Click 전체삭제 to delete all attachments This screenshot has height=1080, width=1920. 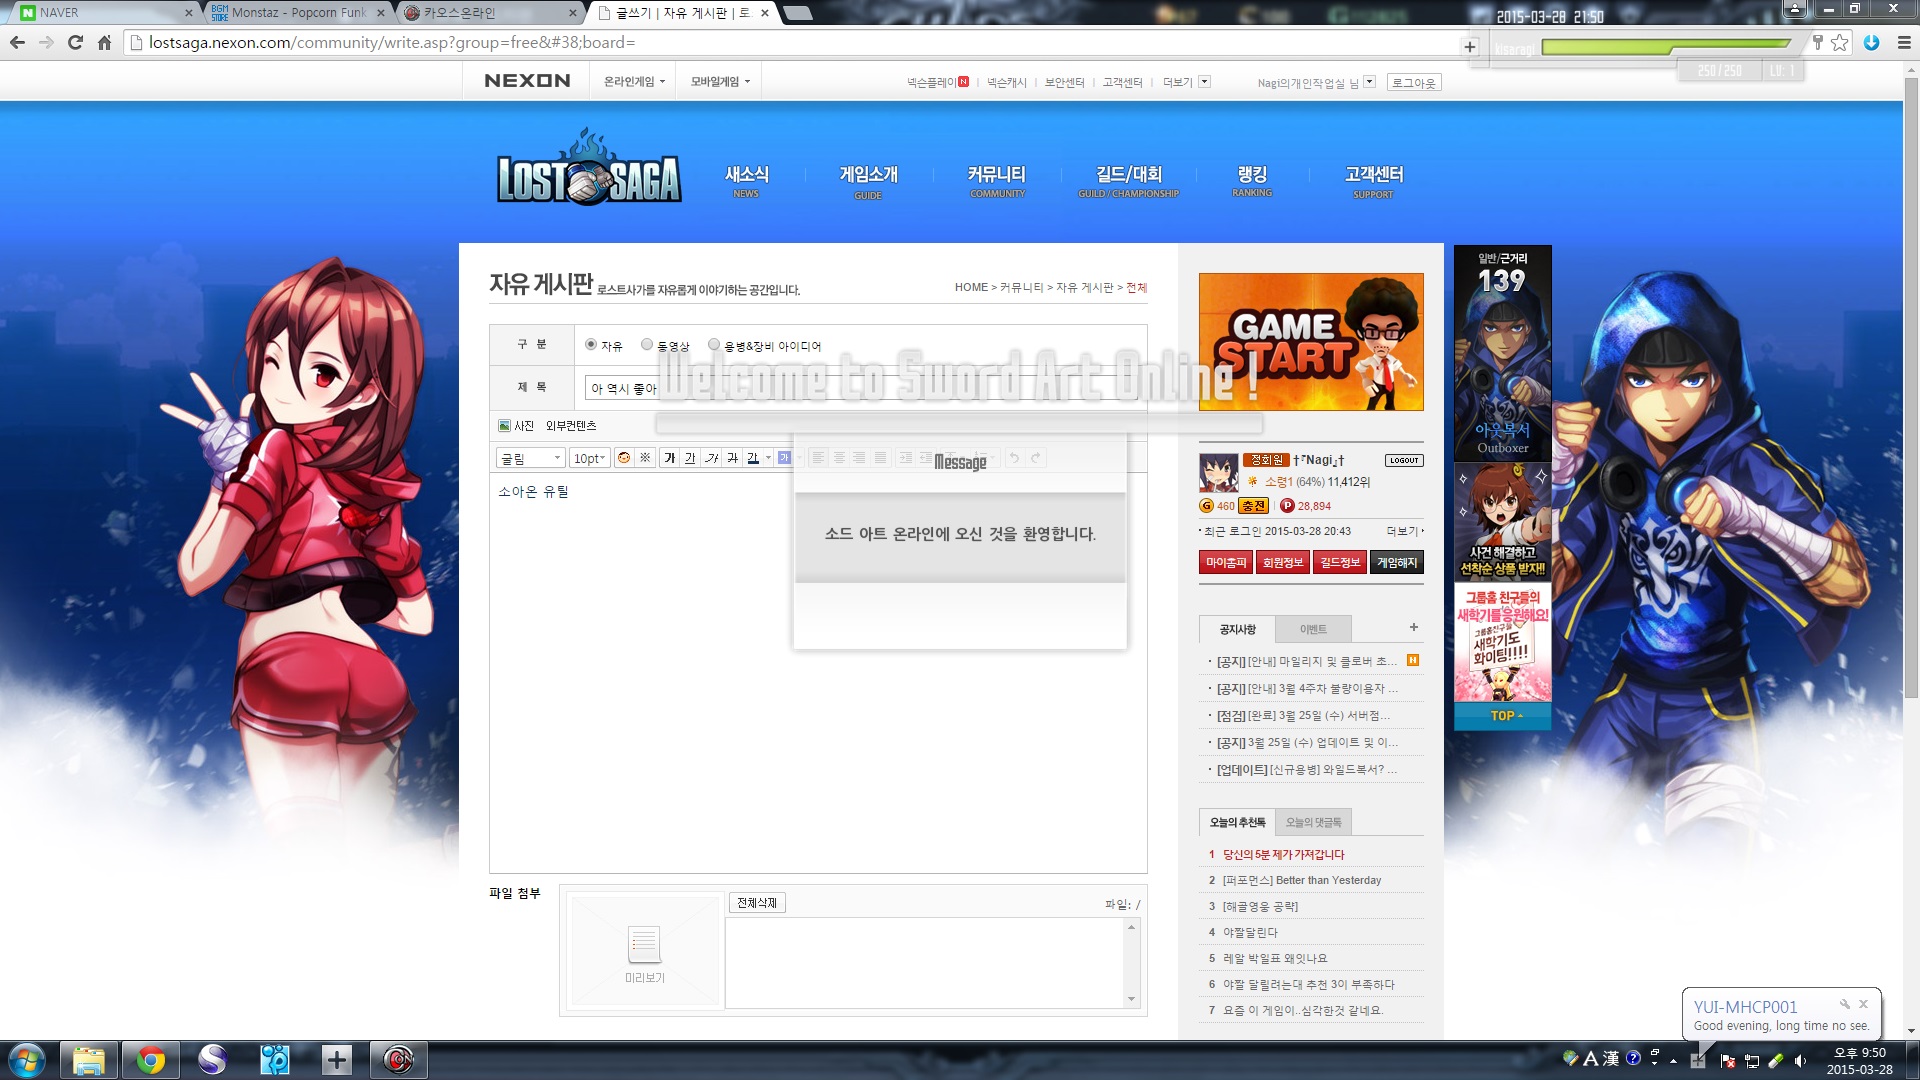pyautogui.click(x=757, y=903)
